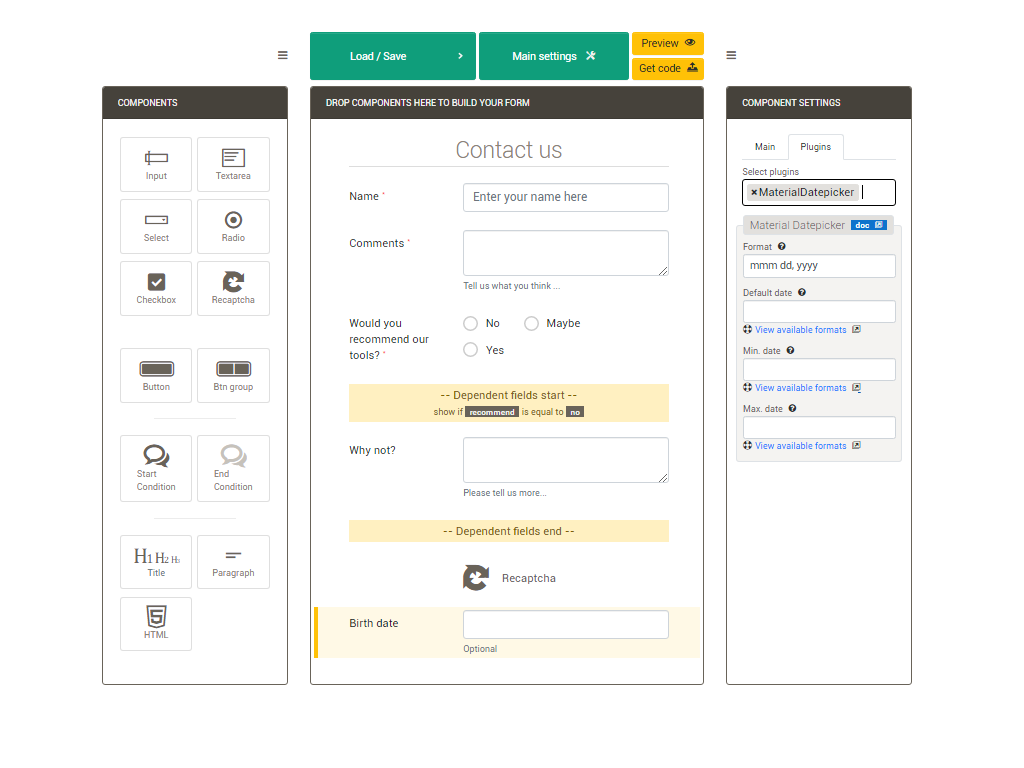Add an HTML component
Screen dimensions: 1024x768
tap(156, 623)
